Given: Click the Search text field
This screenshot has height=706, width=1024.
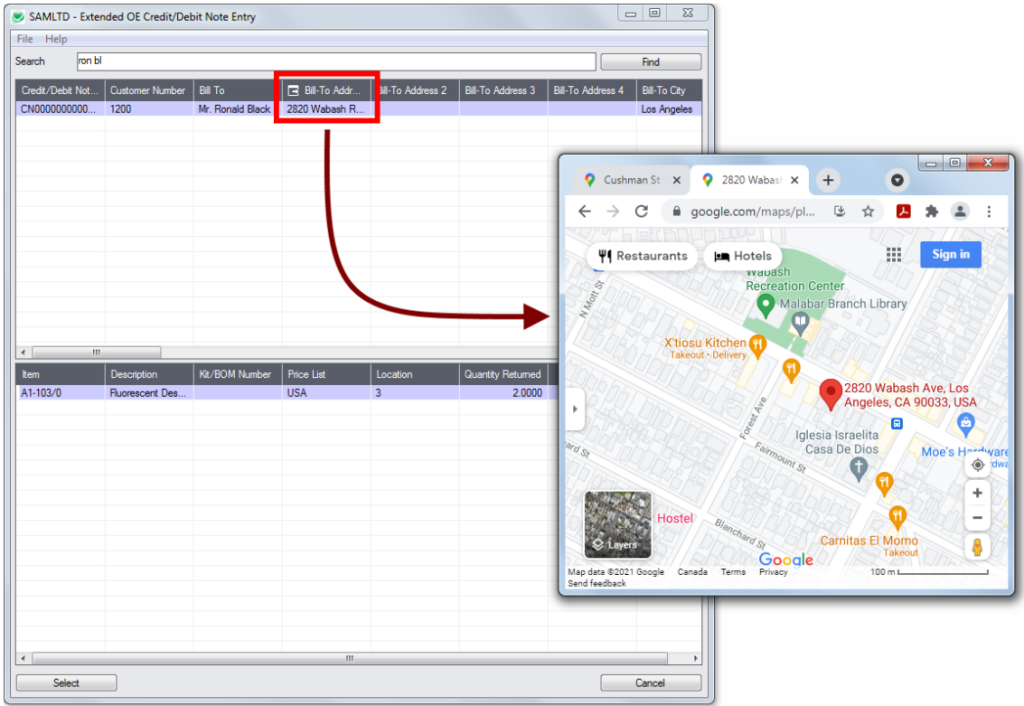Looking at the screenshot, I should [336, 61].
